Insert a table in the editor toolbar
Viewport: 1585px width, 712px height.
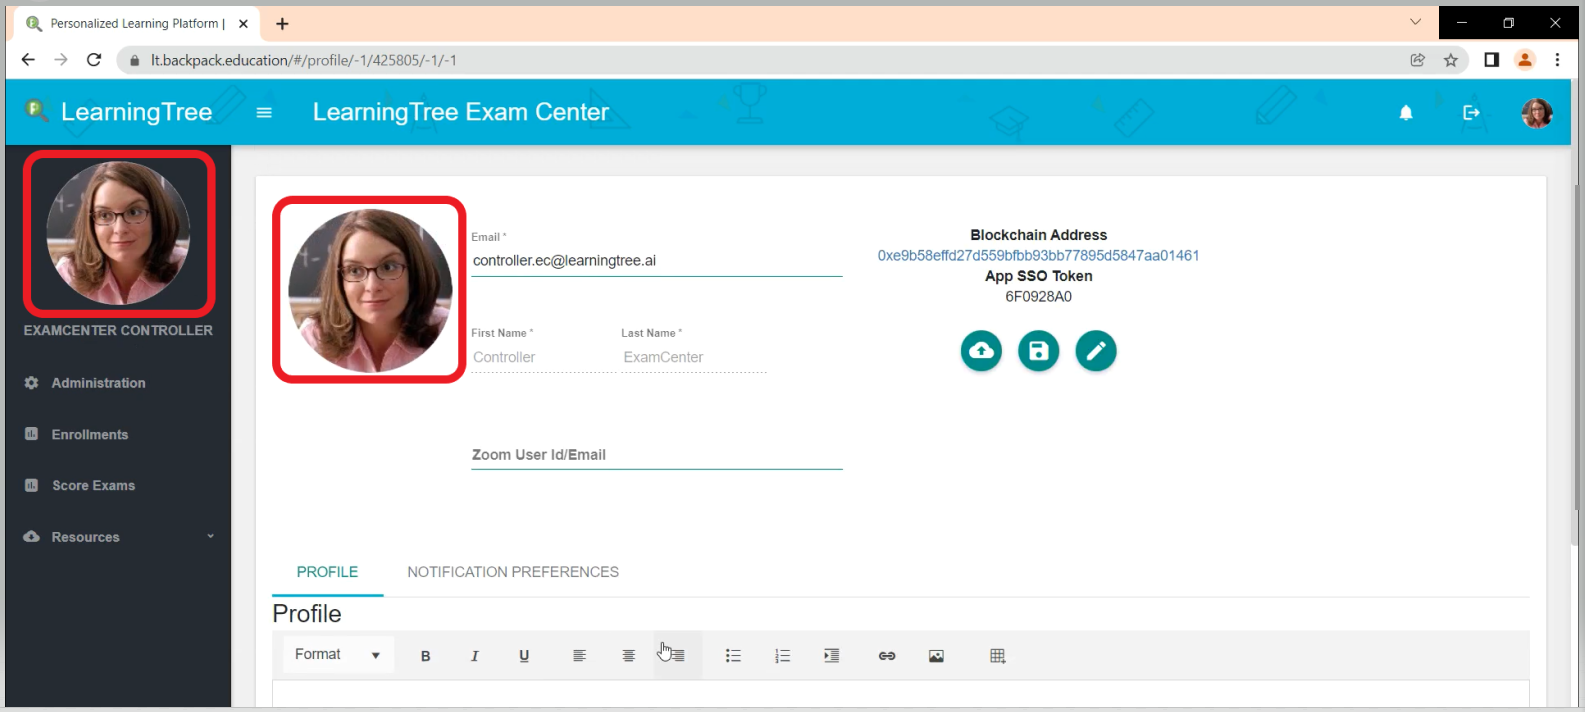coord(997,656)
